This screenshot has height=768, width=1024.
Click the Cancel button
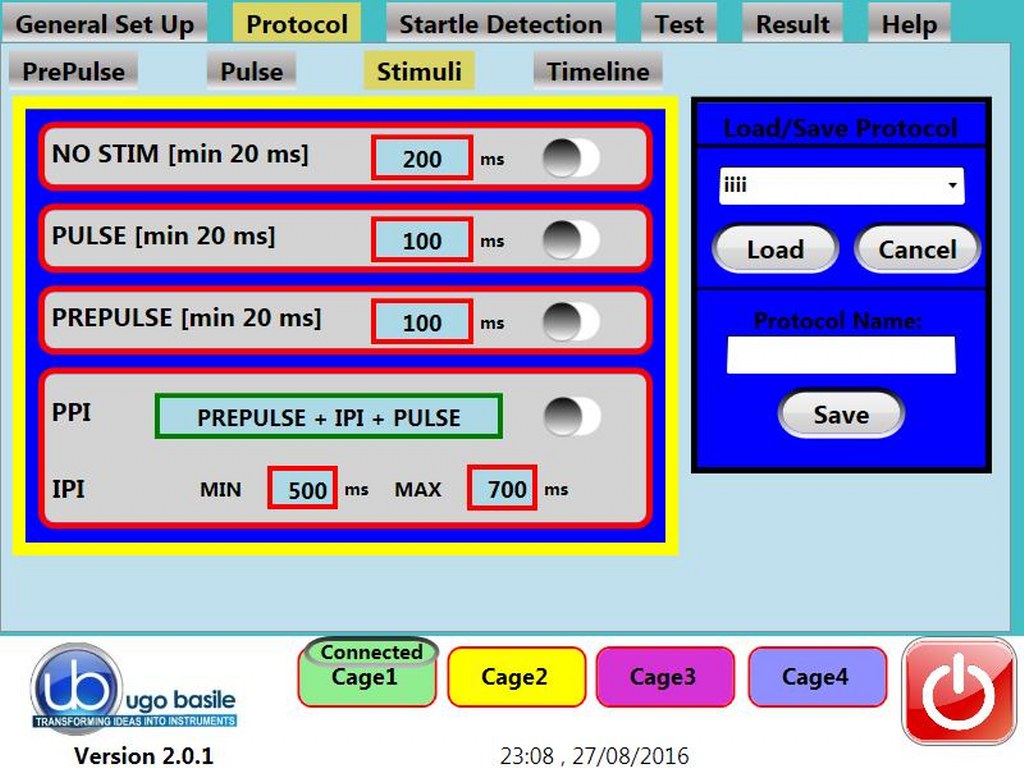917,249
